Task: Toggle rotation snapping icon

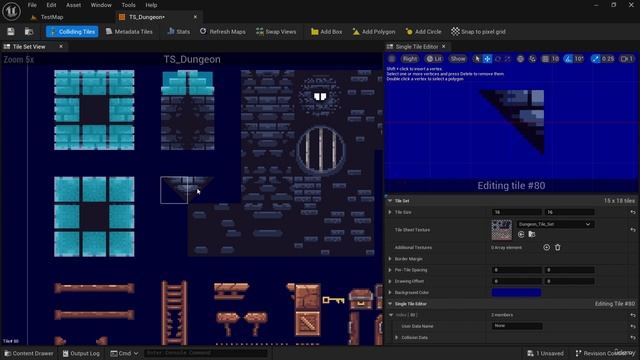Action: tap(568, 59)
